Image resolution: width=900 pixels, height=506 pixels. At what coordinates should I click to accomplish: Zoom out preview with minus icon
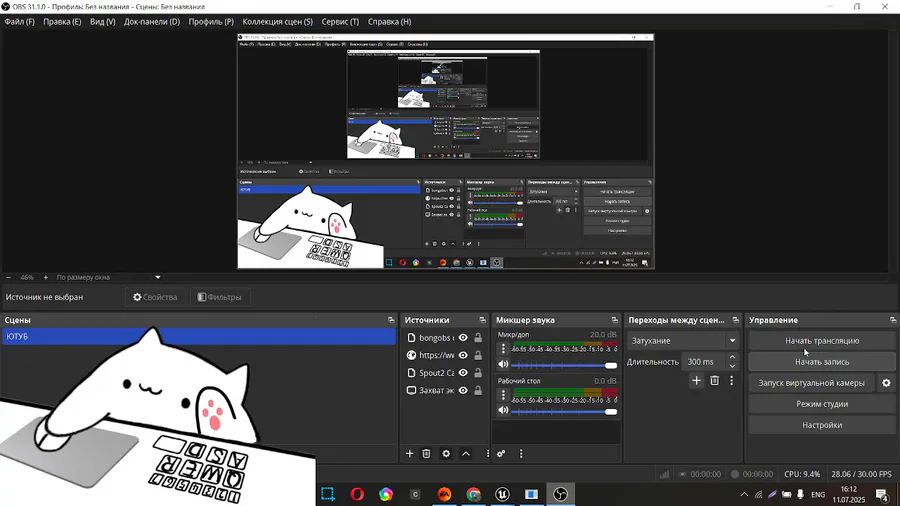pos(8,277)
